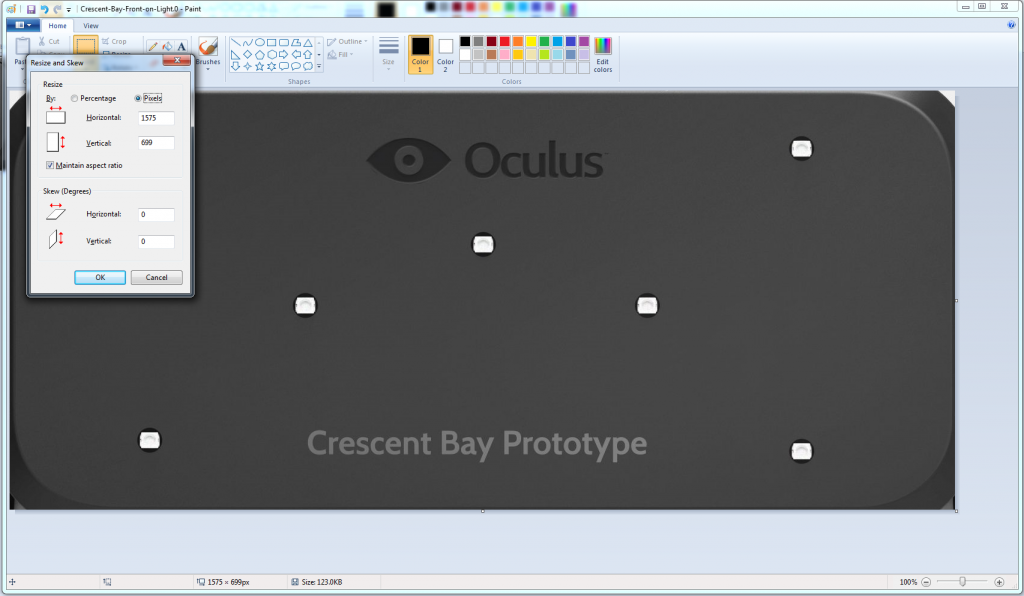The width and height of the screenshot is (1024, 596).
Task: Click Cancel in Resize and Skew dialog
Action: point(157,277)
